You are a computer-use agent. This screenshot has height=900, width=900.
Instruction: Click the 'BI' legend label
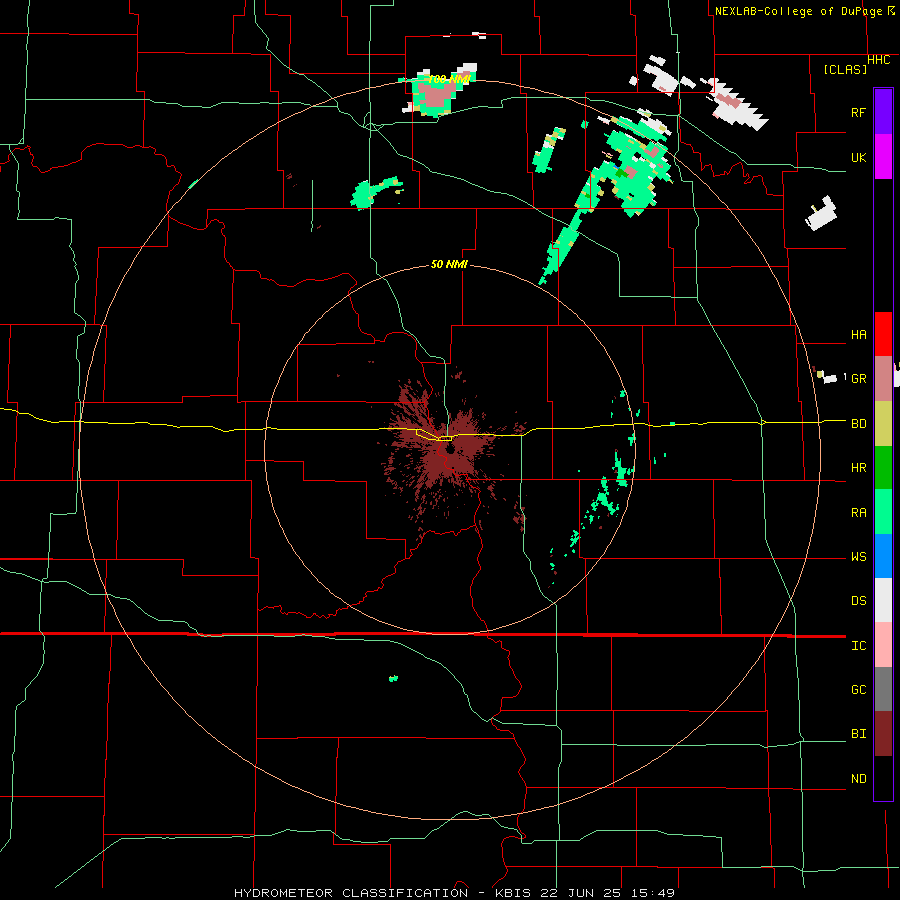tap(858, 734)
